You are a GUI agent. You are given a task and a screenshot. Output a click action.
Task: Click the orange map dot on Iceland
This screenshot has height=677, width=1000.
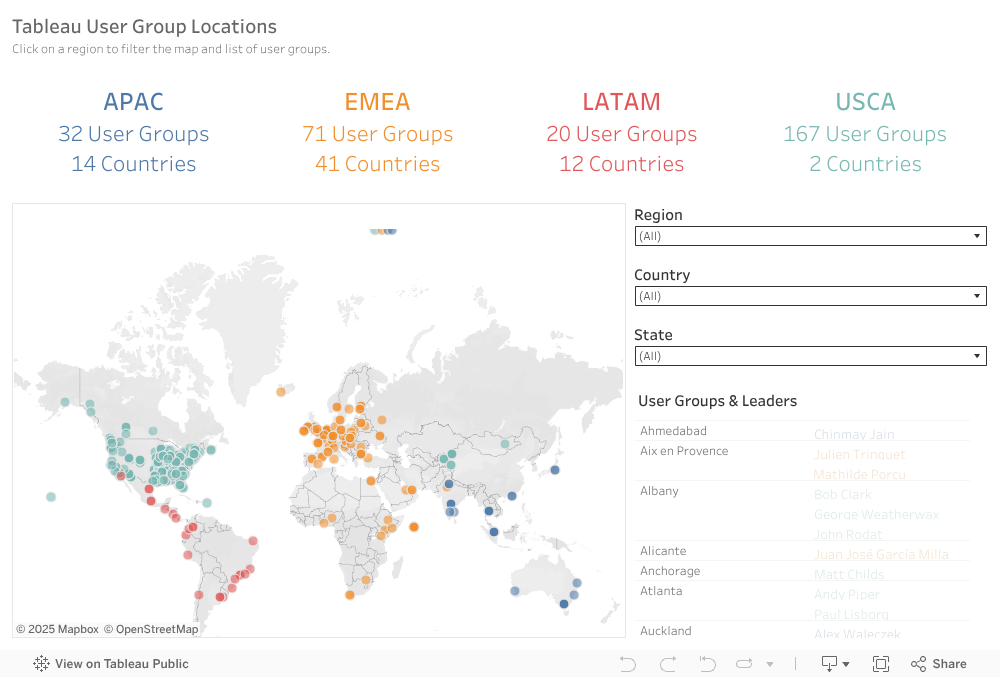pos(281,391)
